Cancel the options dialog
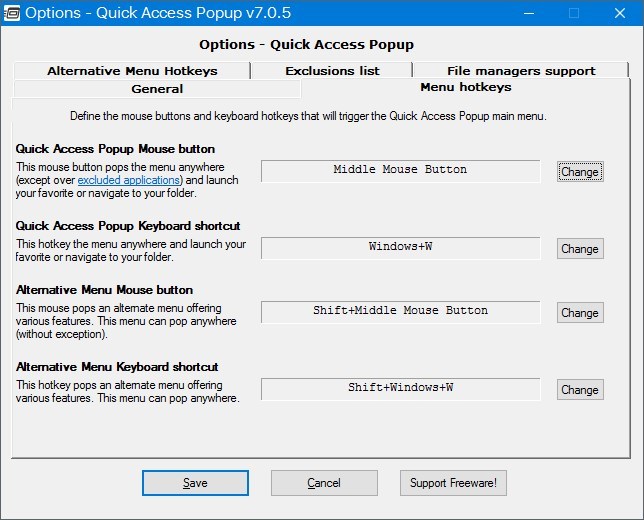Viewport: 644px width, 520px height. (x=324, y=483)
